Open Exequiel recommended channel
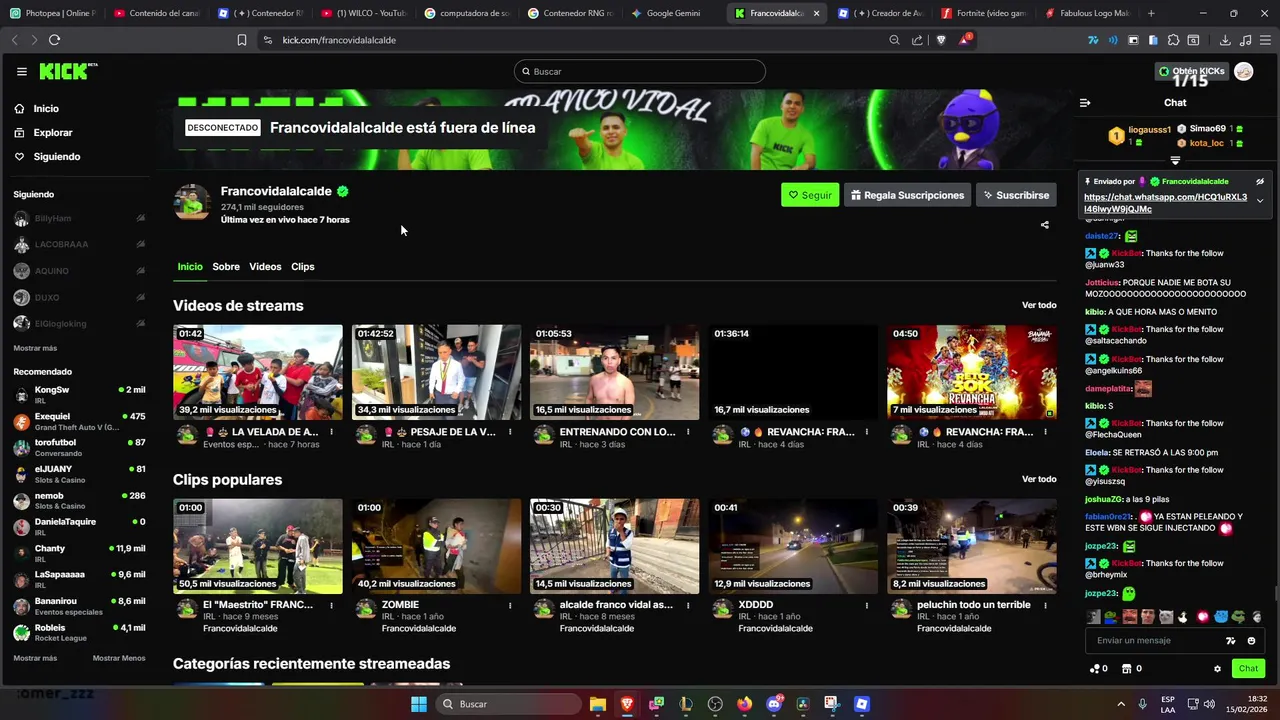Screen dimensions: 1280x720 pos(79,421)
